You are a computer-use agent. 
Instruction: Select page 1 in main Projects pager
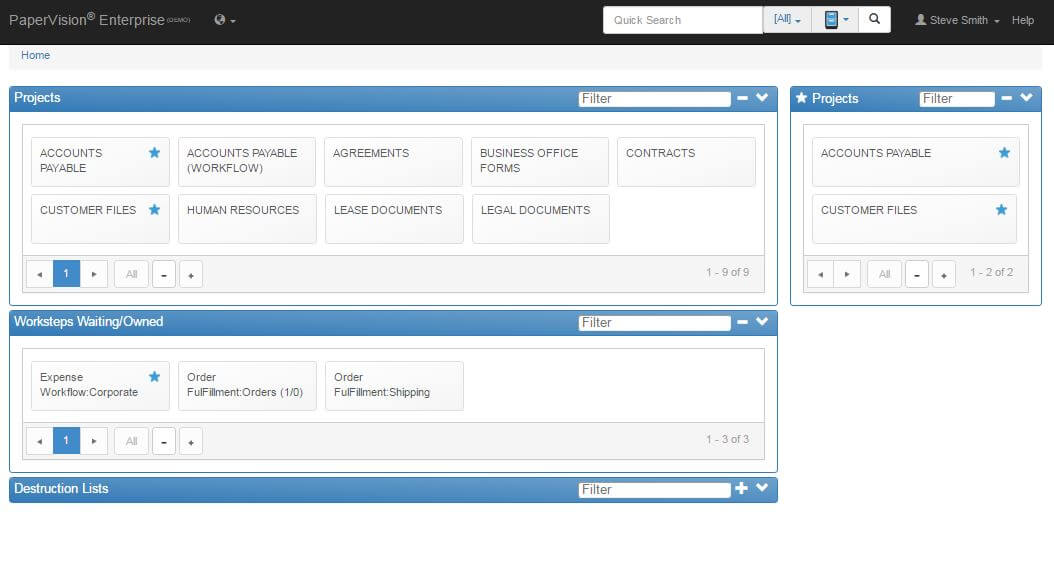tap(66, 274)
